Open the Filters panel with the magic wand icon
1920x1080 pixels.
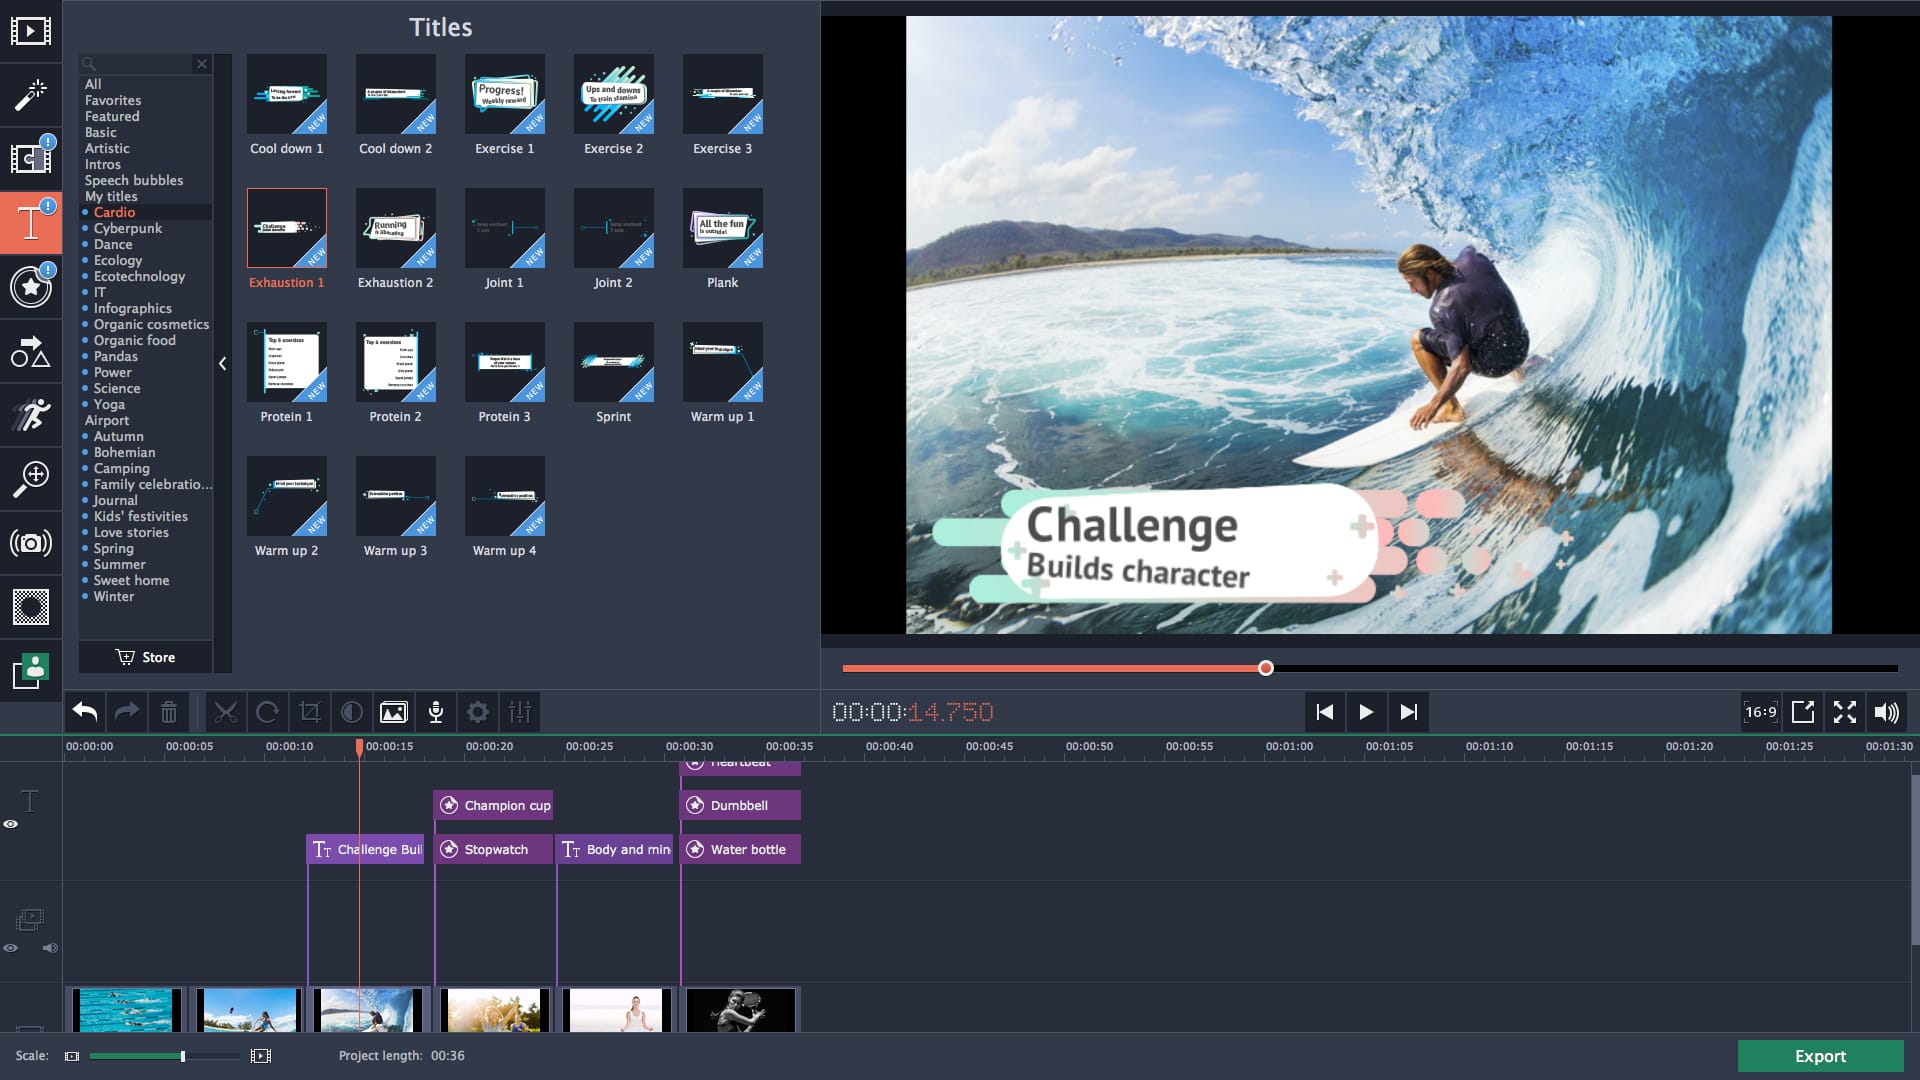(x=31, y=95)
